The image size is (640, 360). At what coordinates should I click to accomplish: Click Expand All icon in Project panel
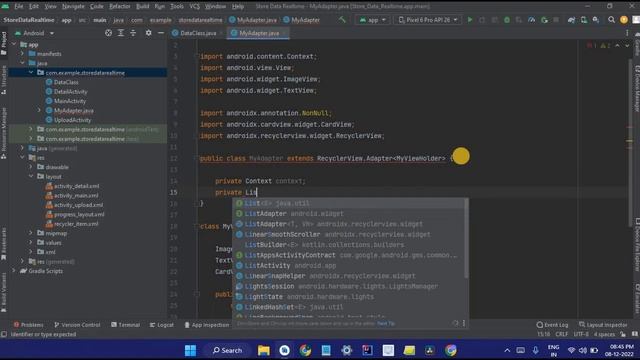[121, 33]
